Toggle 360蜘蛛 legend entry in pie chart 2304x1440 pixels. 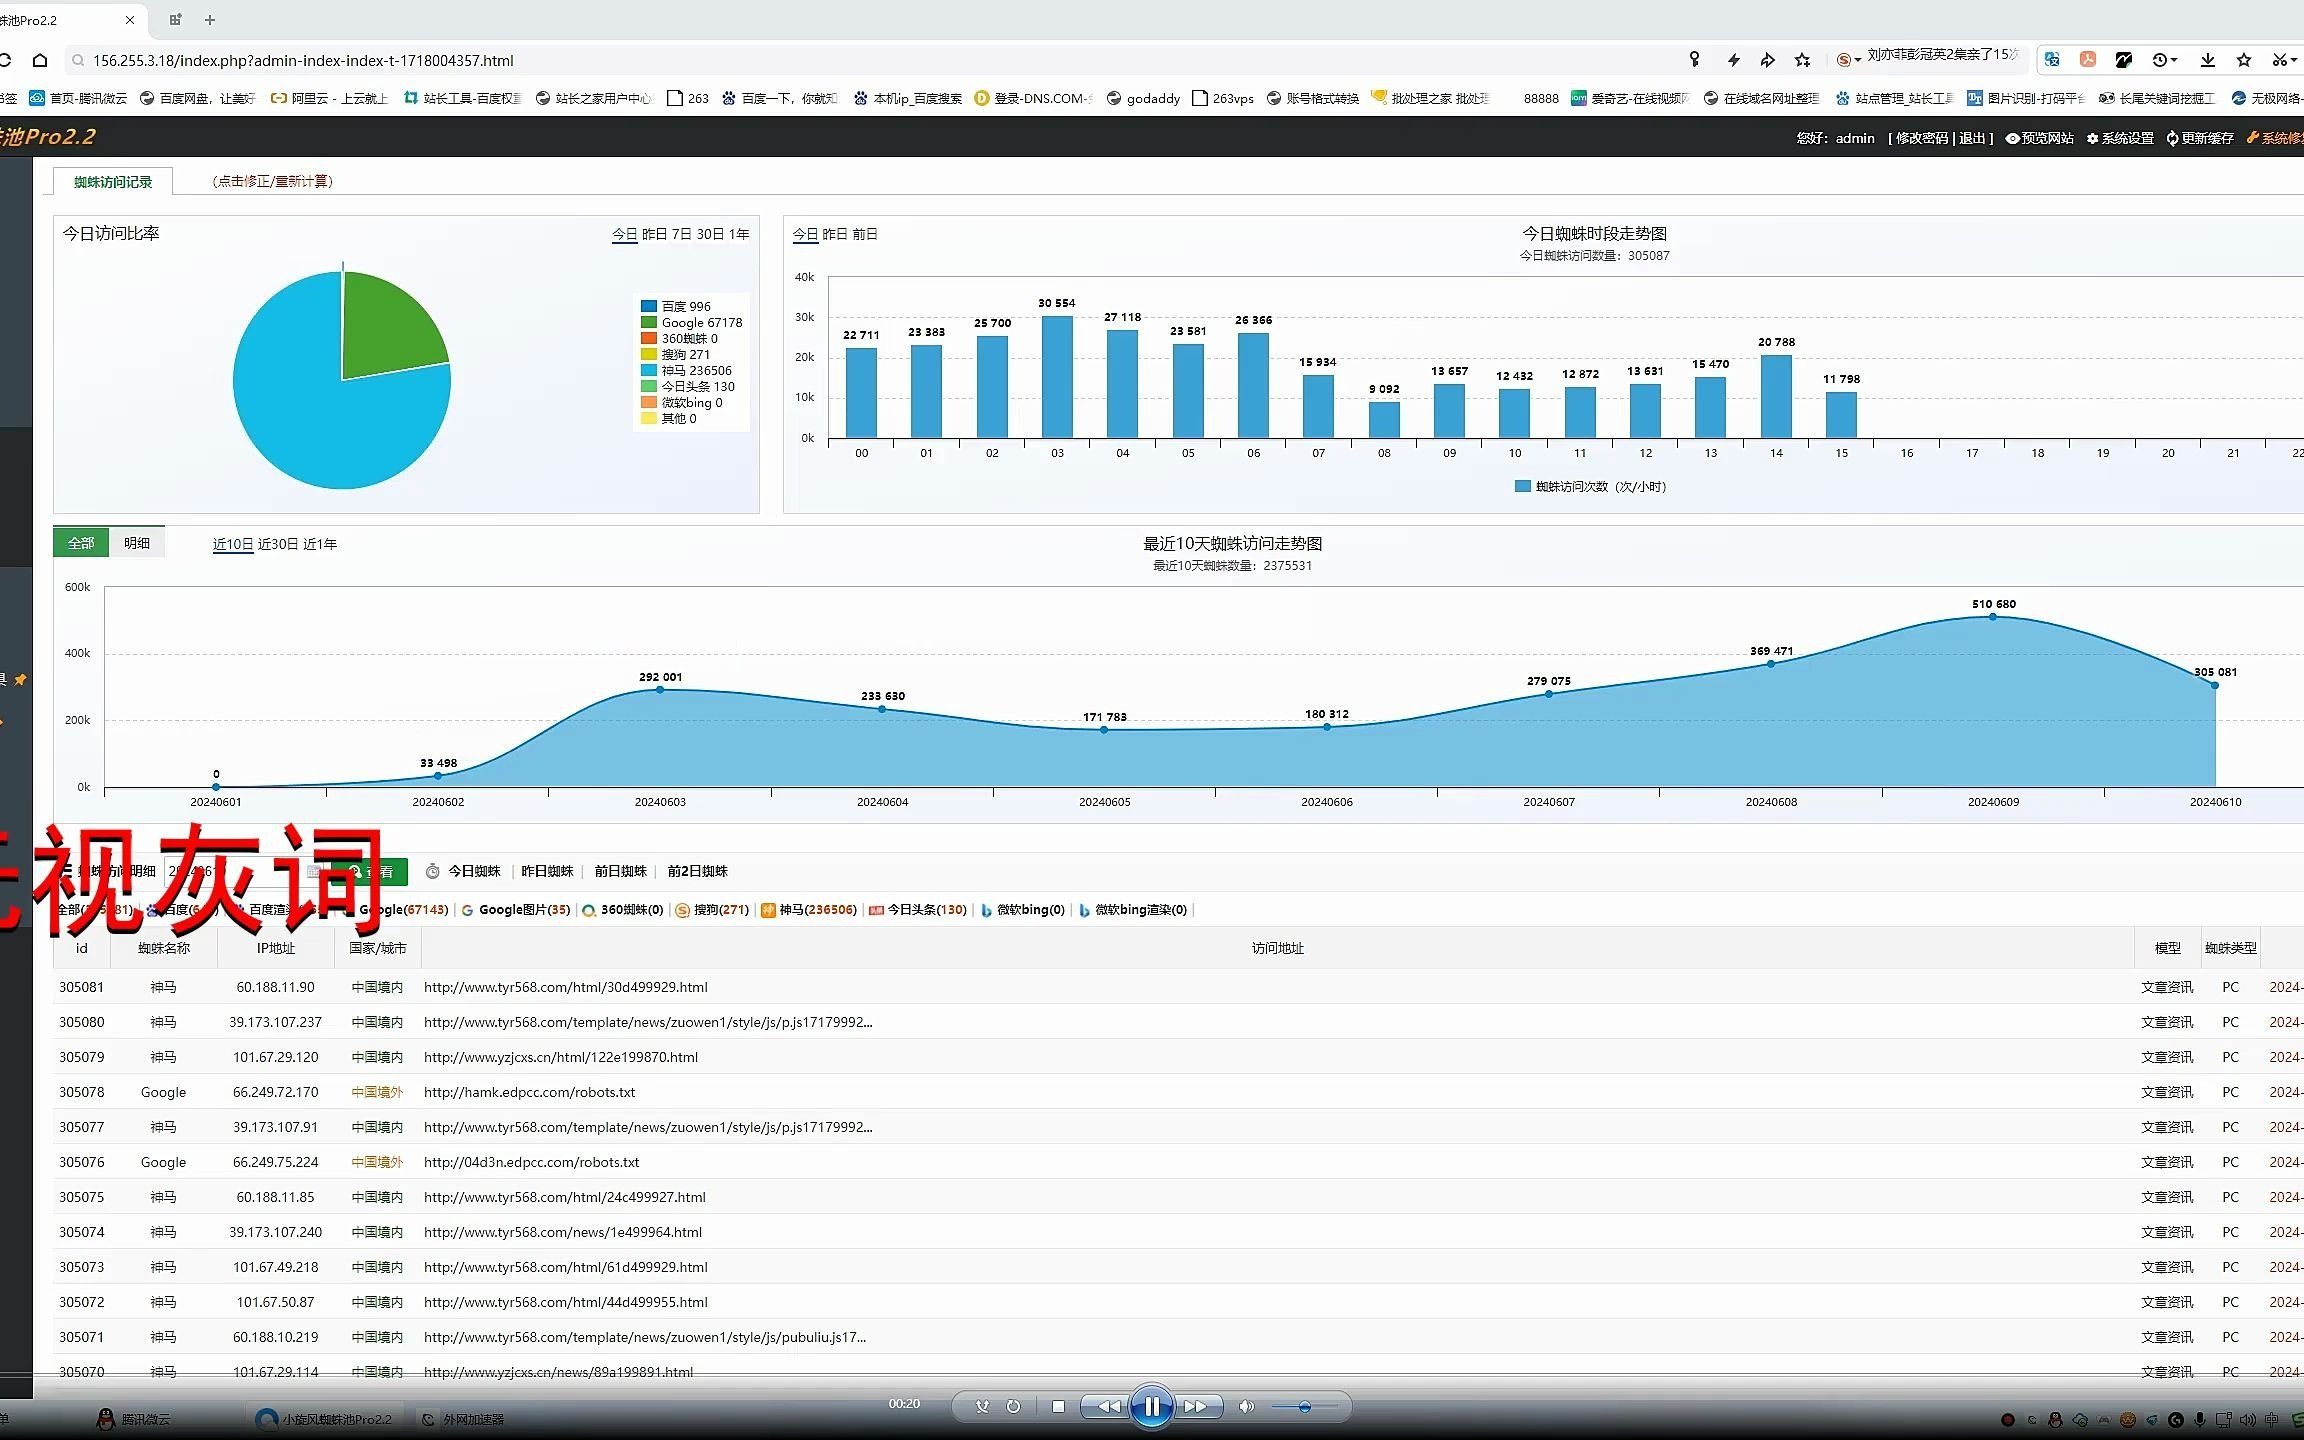tap(680, 338)
